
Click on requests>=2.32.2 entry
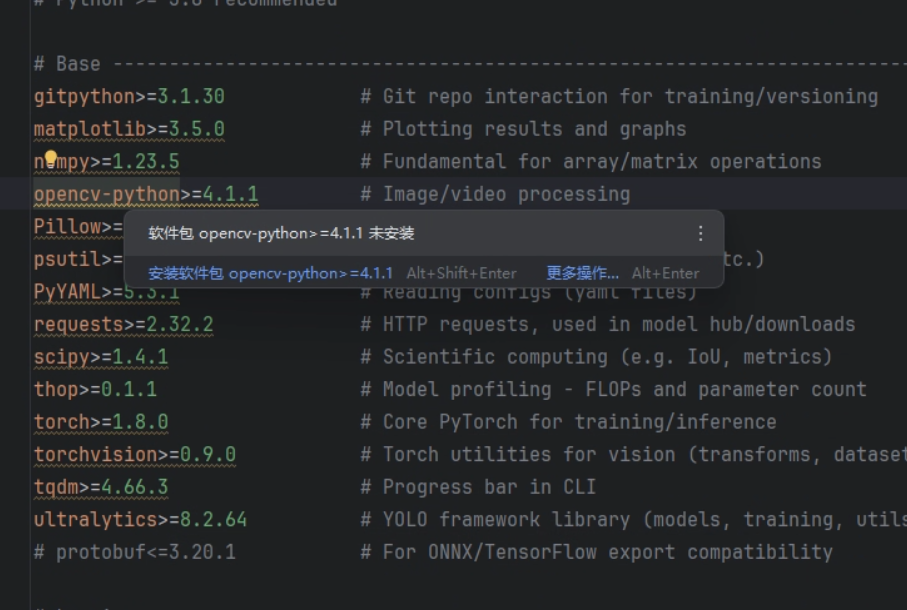point(123,324)
